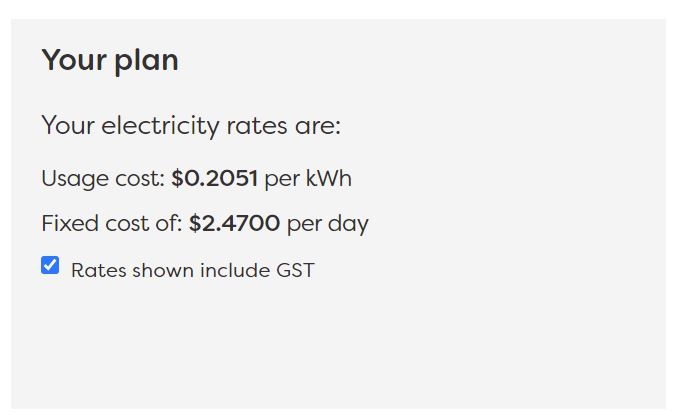This screenshot has width=674, height=419.
Task: Click the 'per kWh' unit text
Action: [x=308, y=178]
